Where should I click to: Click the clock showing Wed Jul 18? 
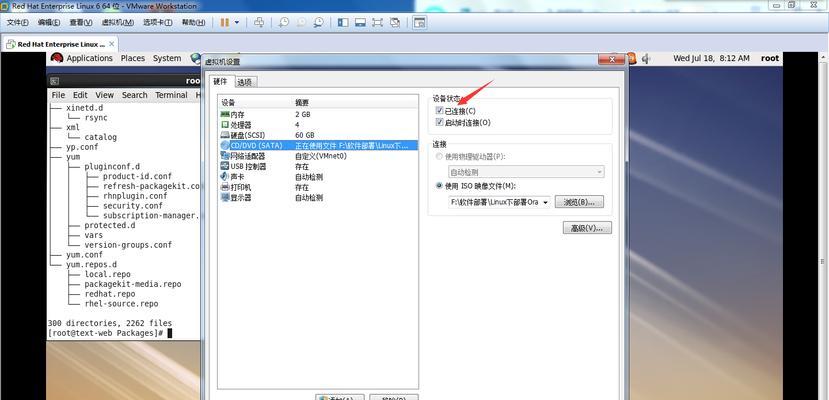pyautogui.click(x=711, y=58)
